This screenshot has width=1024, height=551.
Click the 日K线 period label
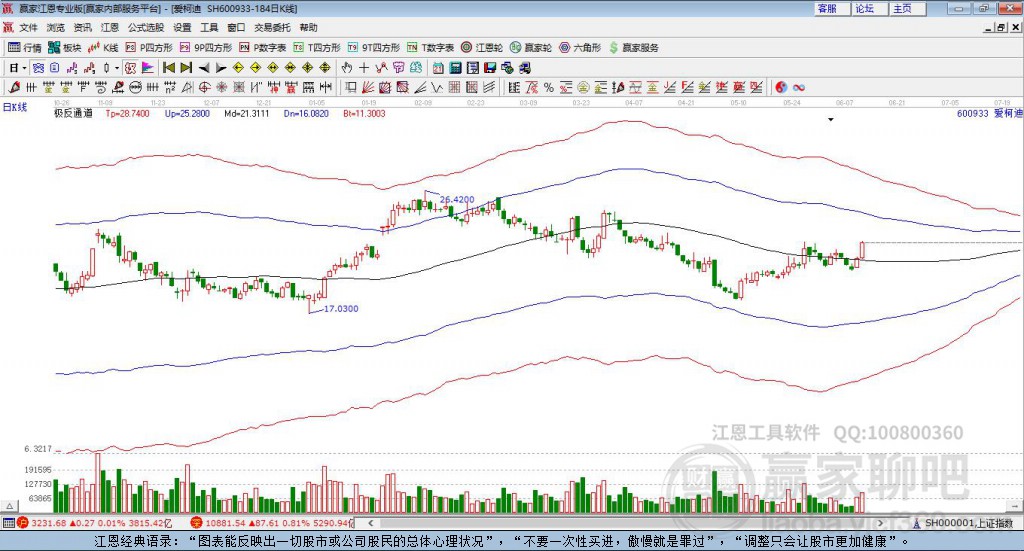tap(15, 107)
